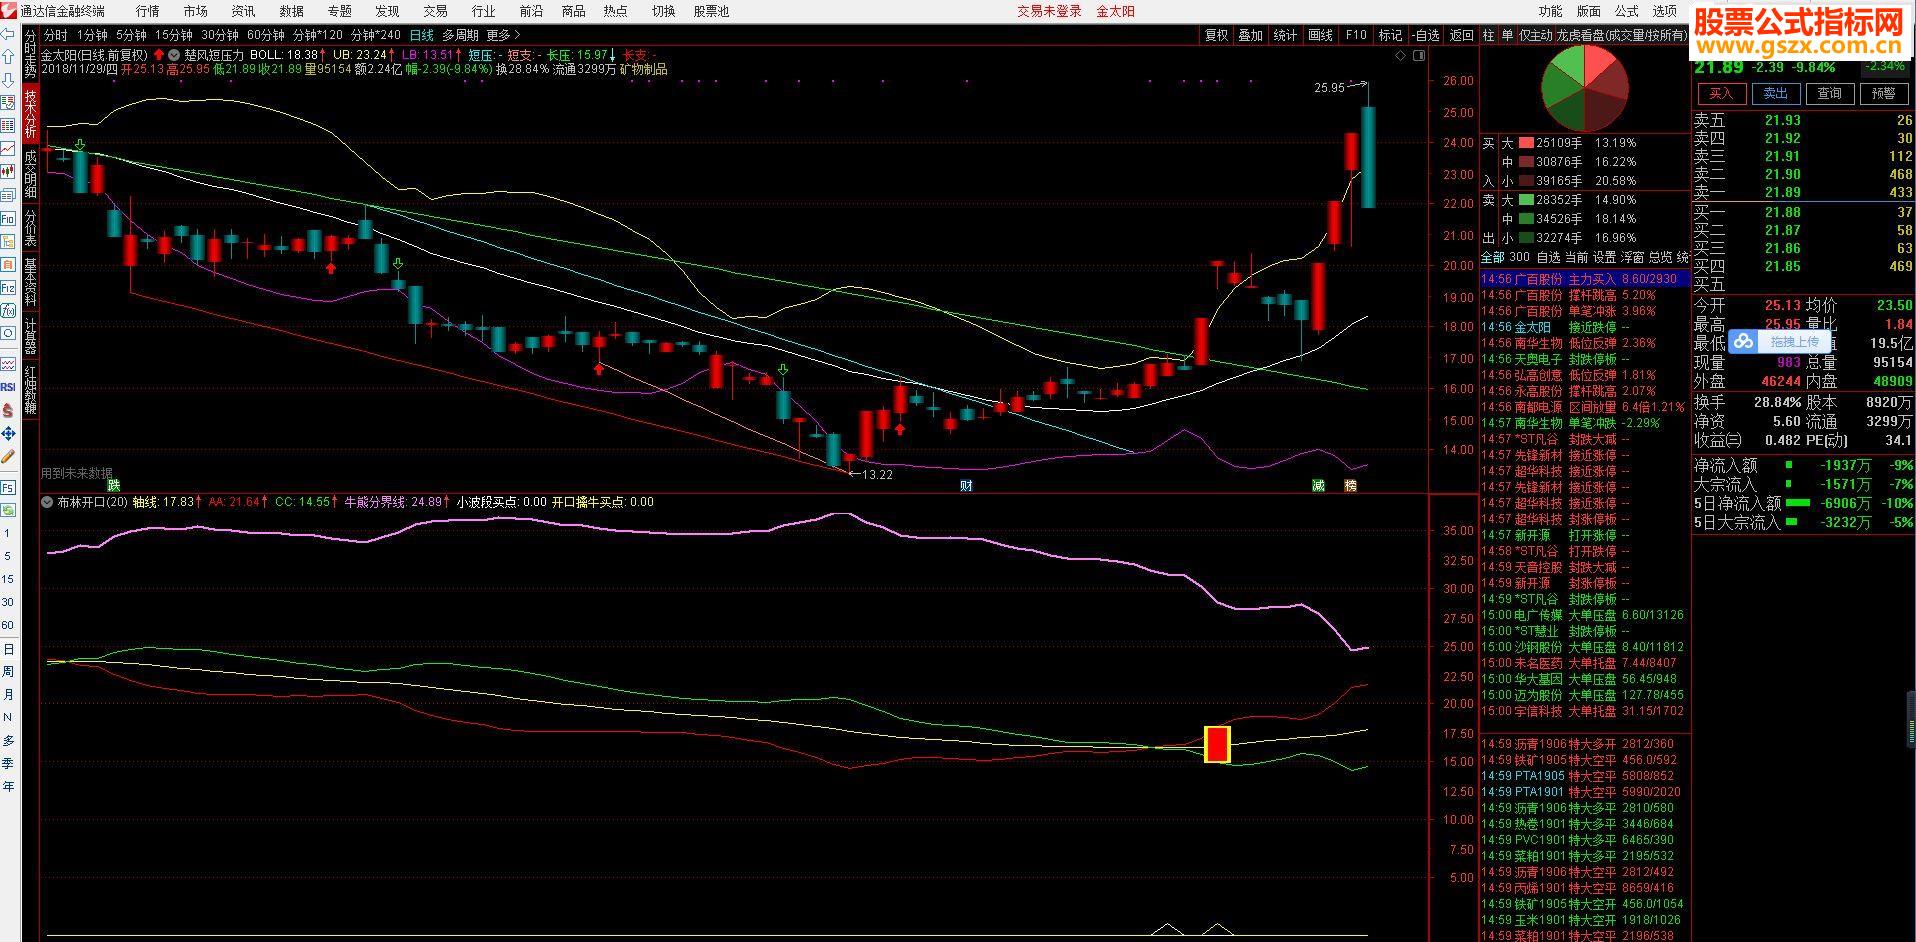Switch to the 成交明细 vertical tab
1916x942 pixels.
click(x=30, y=174)
